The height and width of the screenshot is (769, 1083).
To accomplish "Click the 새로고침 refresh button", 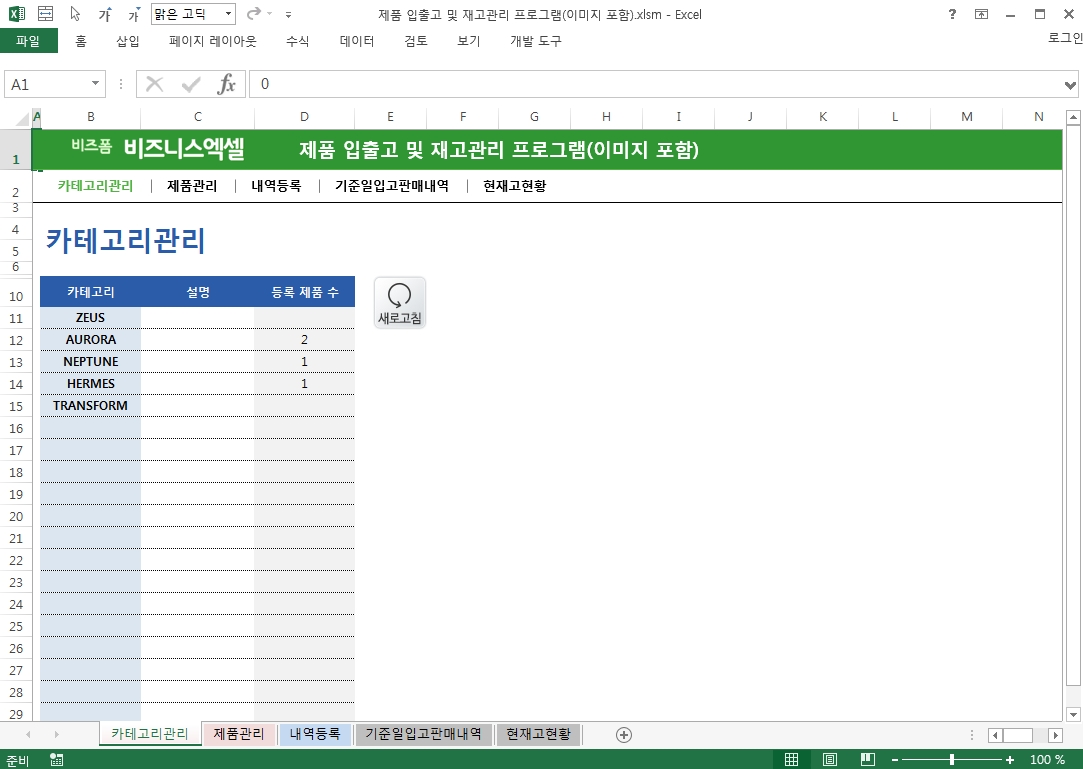I will coord(400,303).
